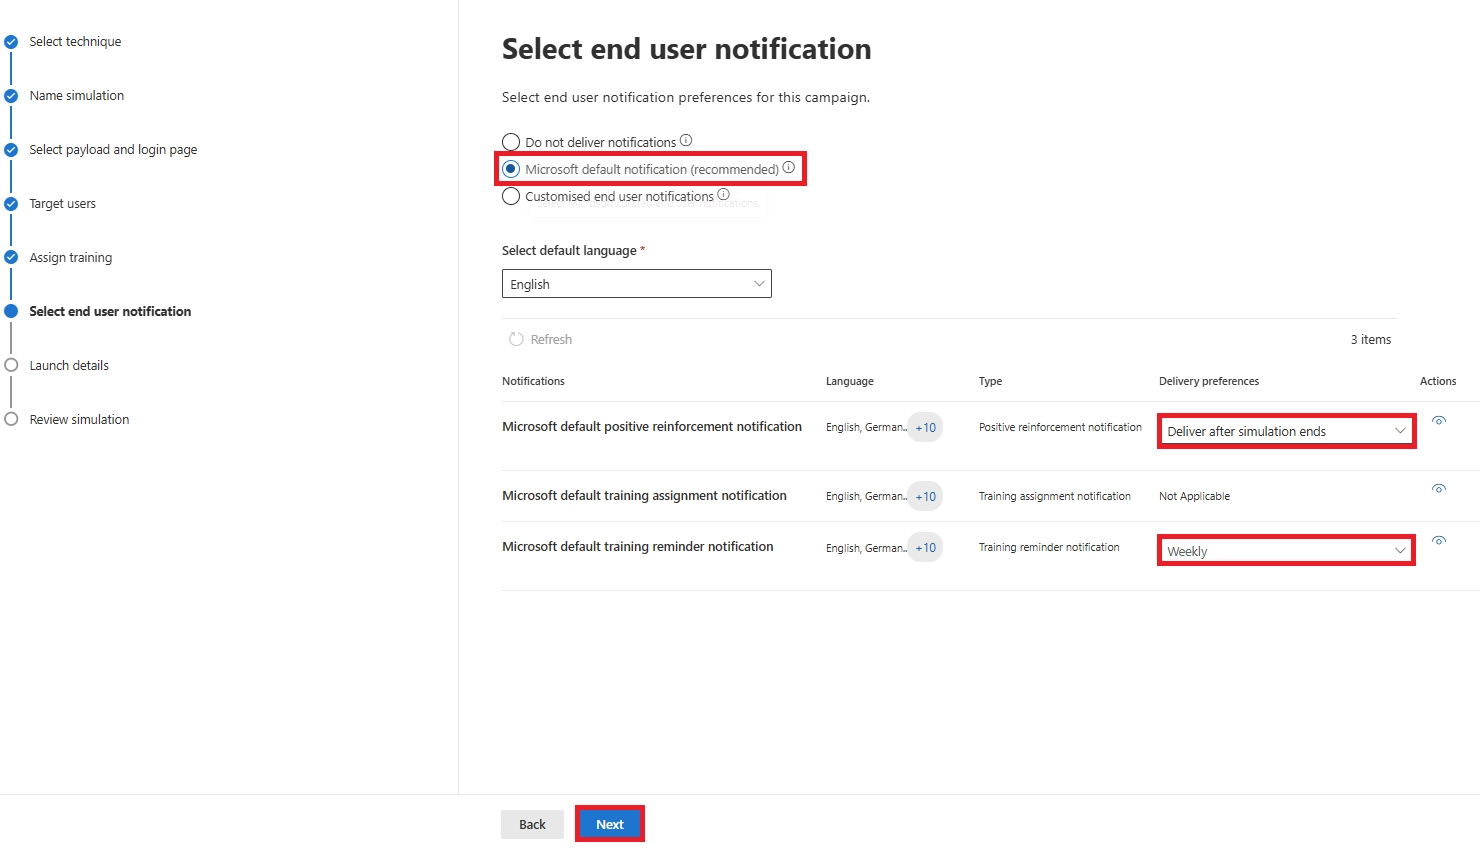
Task: Go to the Launch details step
Action: click(x=68, y=365)
